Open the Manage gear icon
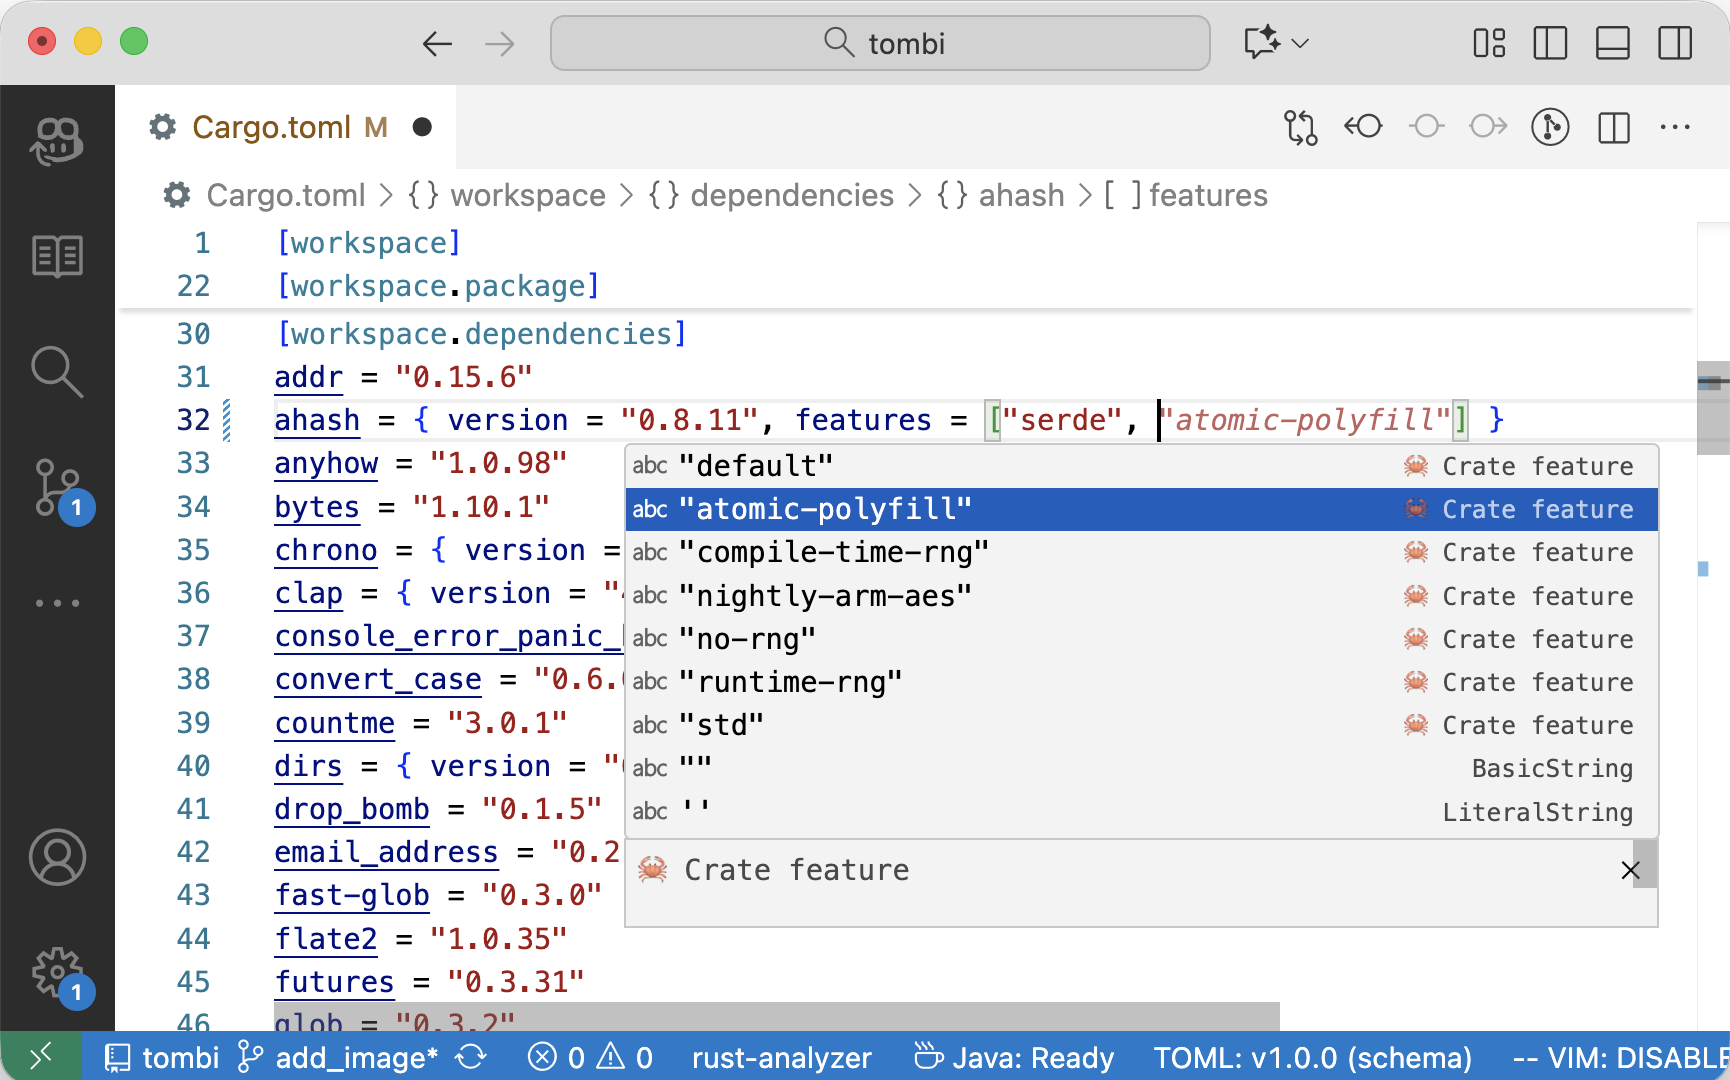Viewport: 1730px width, 1080px height. pos(57,972)
